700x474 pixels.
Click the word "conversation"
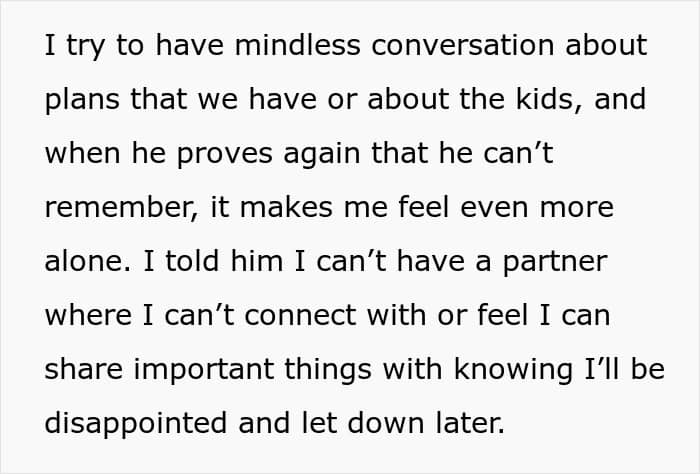click(x=462, y=45)
